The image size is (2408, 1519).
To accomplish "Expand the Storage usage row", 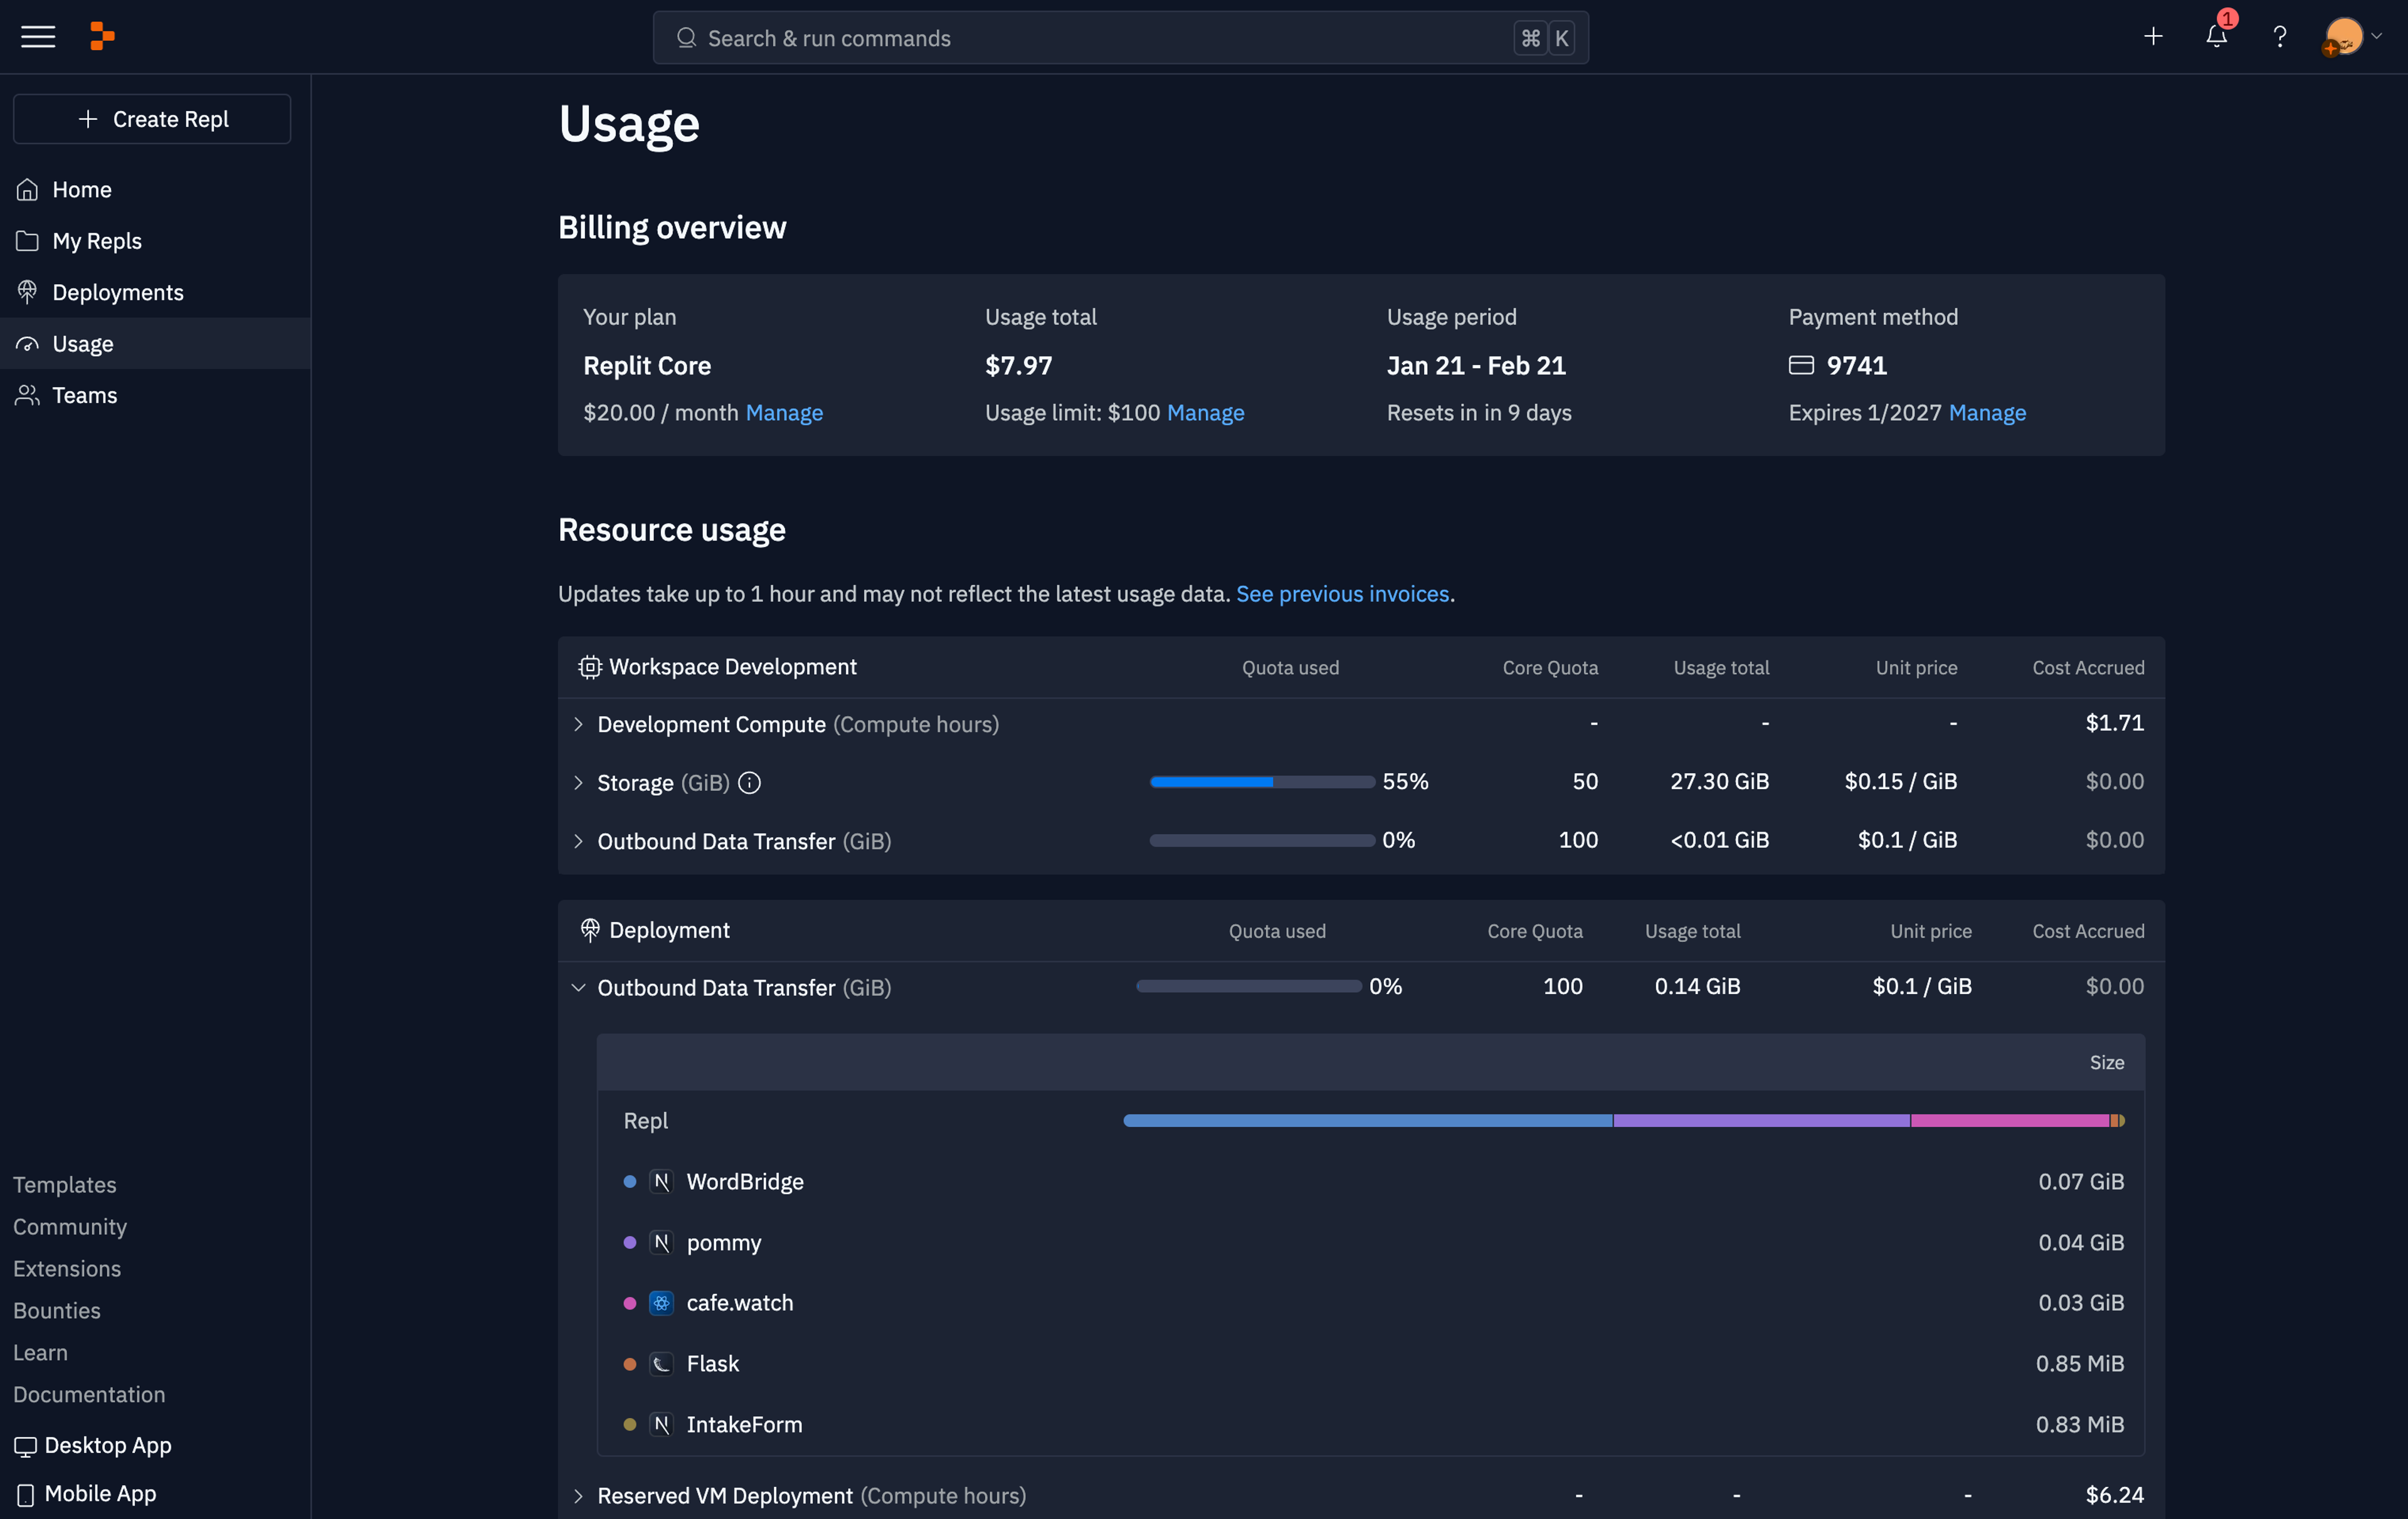I will tap(578, 783).
